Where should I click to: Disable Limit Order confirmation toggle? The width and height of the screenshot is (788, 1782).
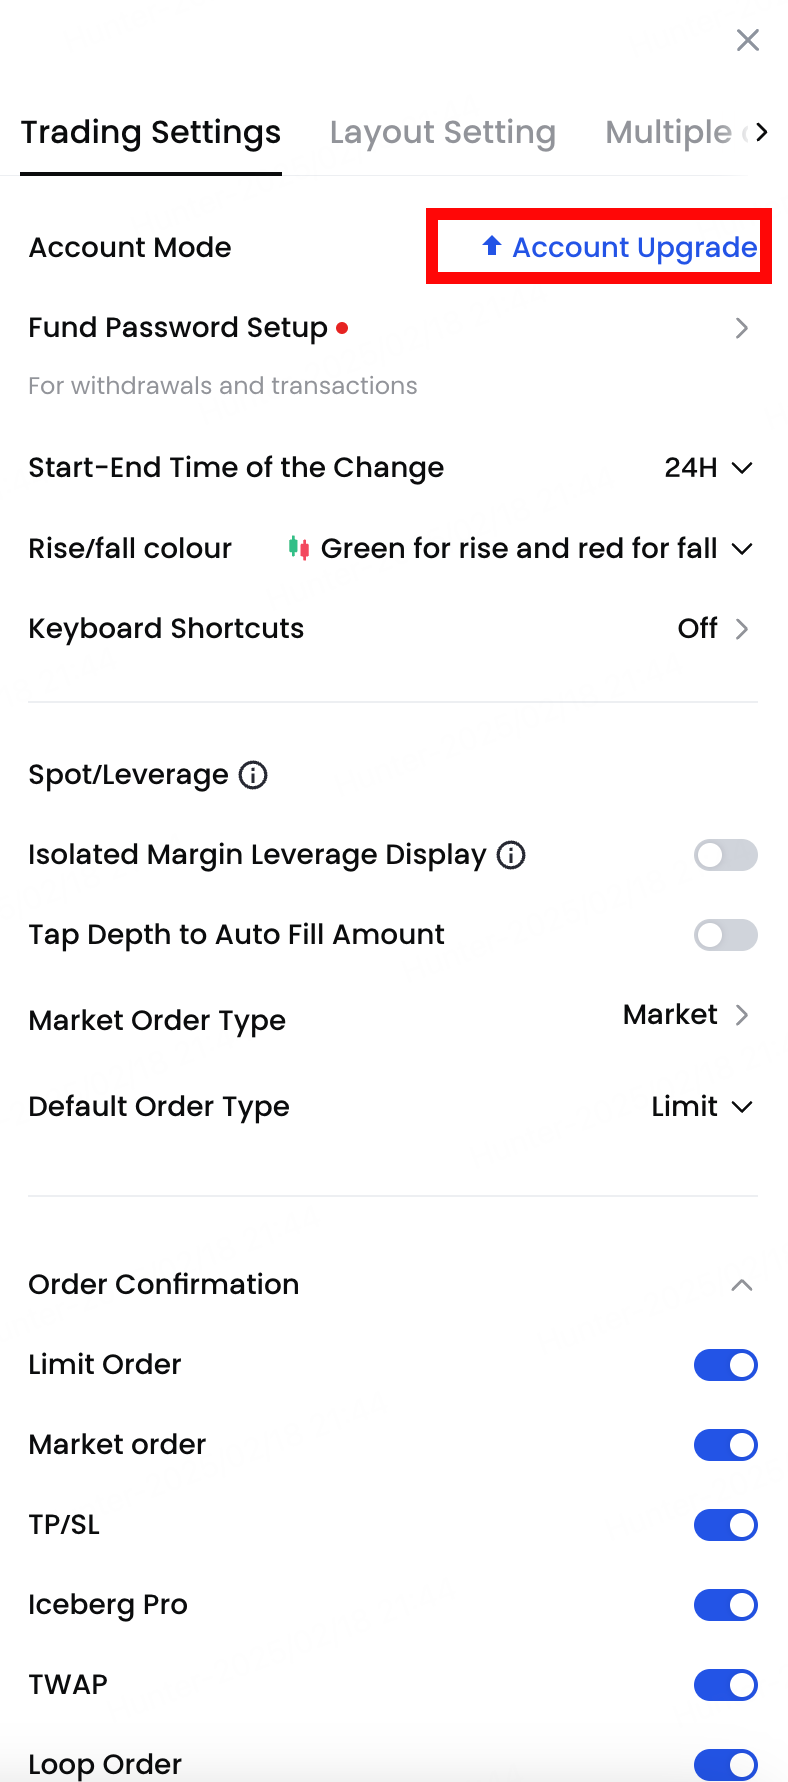tap(725, 1365)
